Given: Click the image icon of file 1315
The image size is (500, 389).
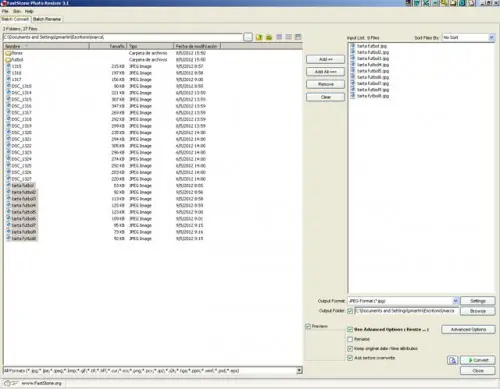Looking at the screenshot, I should point(9,66).
